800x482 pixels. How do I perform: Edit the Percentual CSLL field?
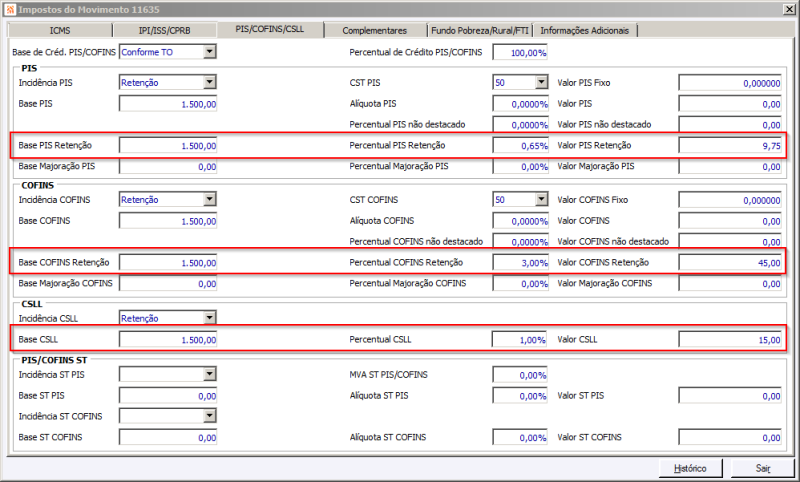[x=519, y=340]
